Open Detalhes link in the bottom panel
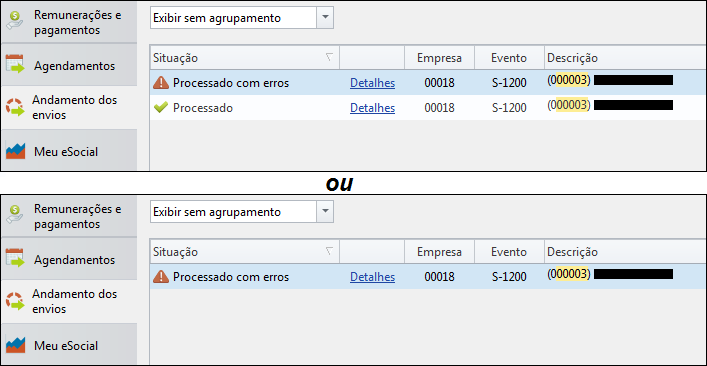This screenshot has height=366, width=707. point(372,277)
